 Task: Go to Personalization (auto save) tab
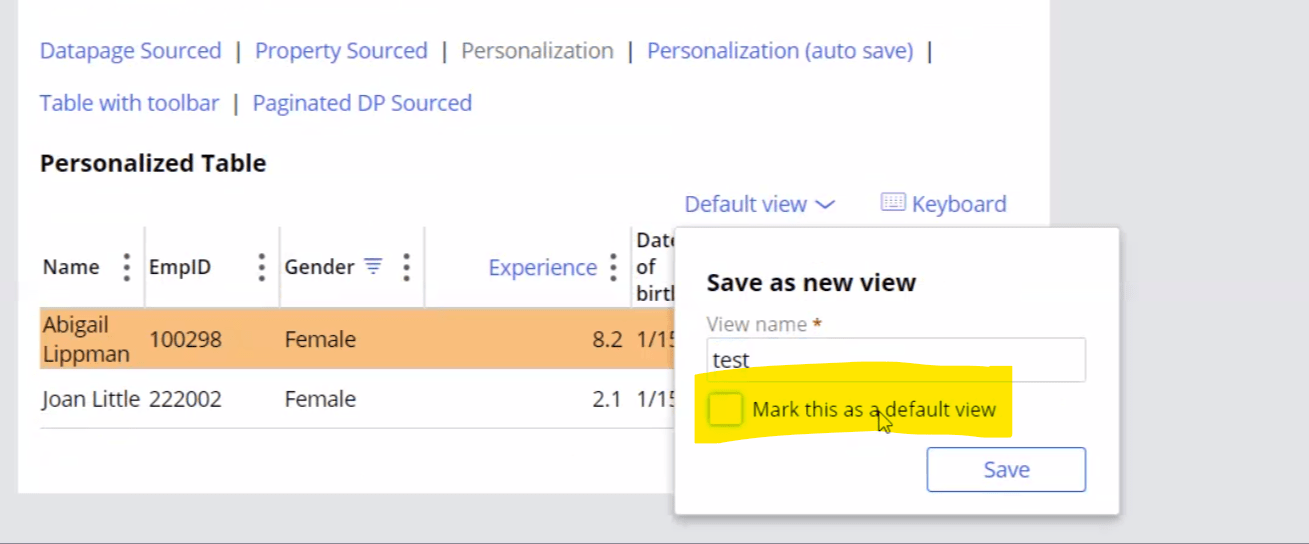point(780,51)
